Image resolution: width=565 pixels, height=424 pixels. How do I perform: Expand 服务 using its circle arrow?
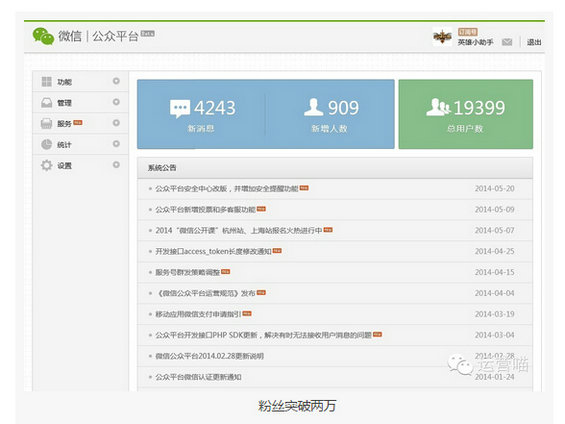116,123
